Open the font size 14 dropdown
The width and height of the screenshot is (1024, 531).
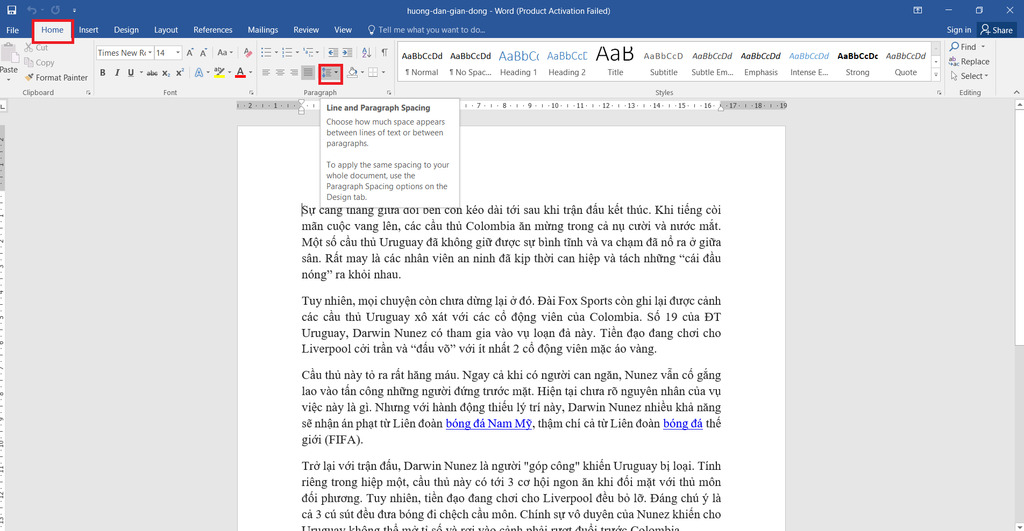coord(178,53)
